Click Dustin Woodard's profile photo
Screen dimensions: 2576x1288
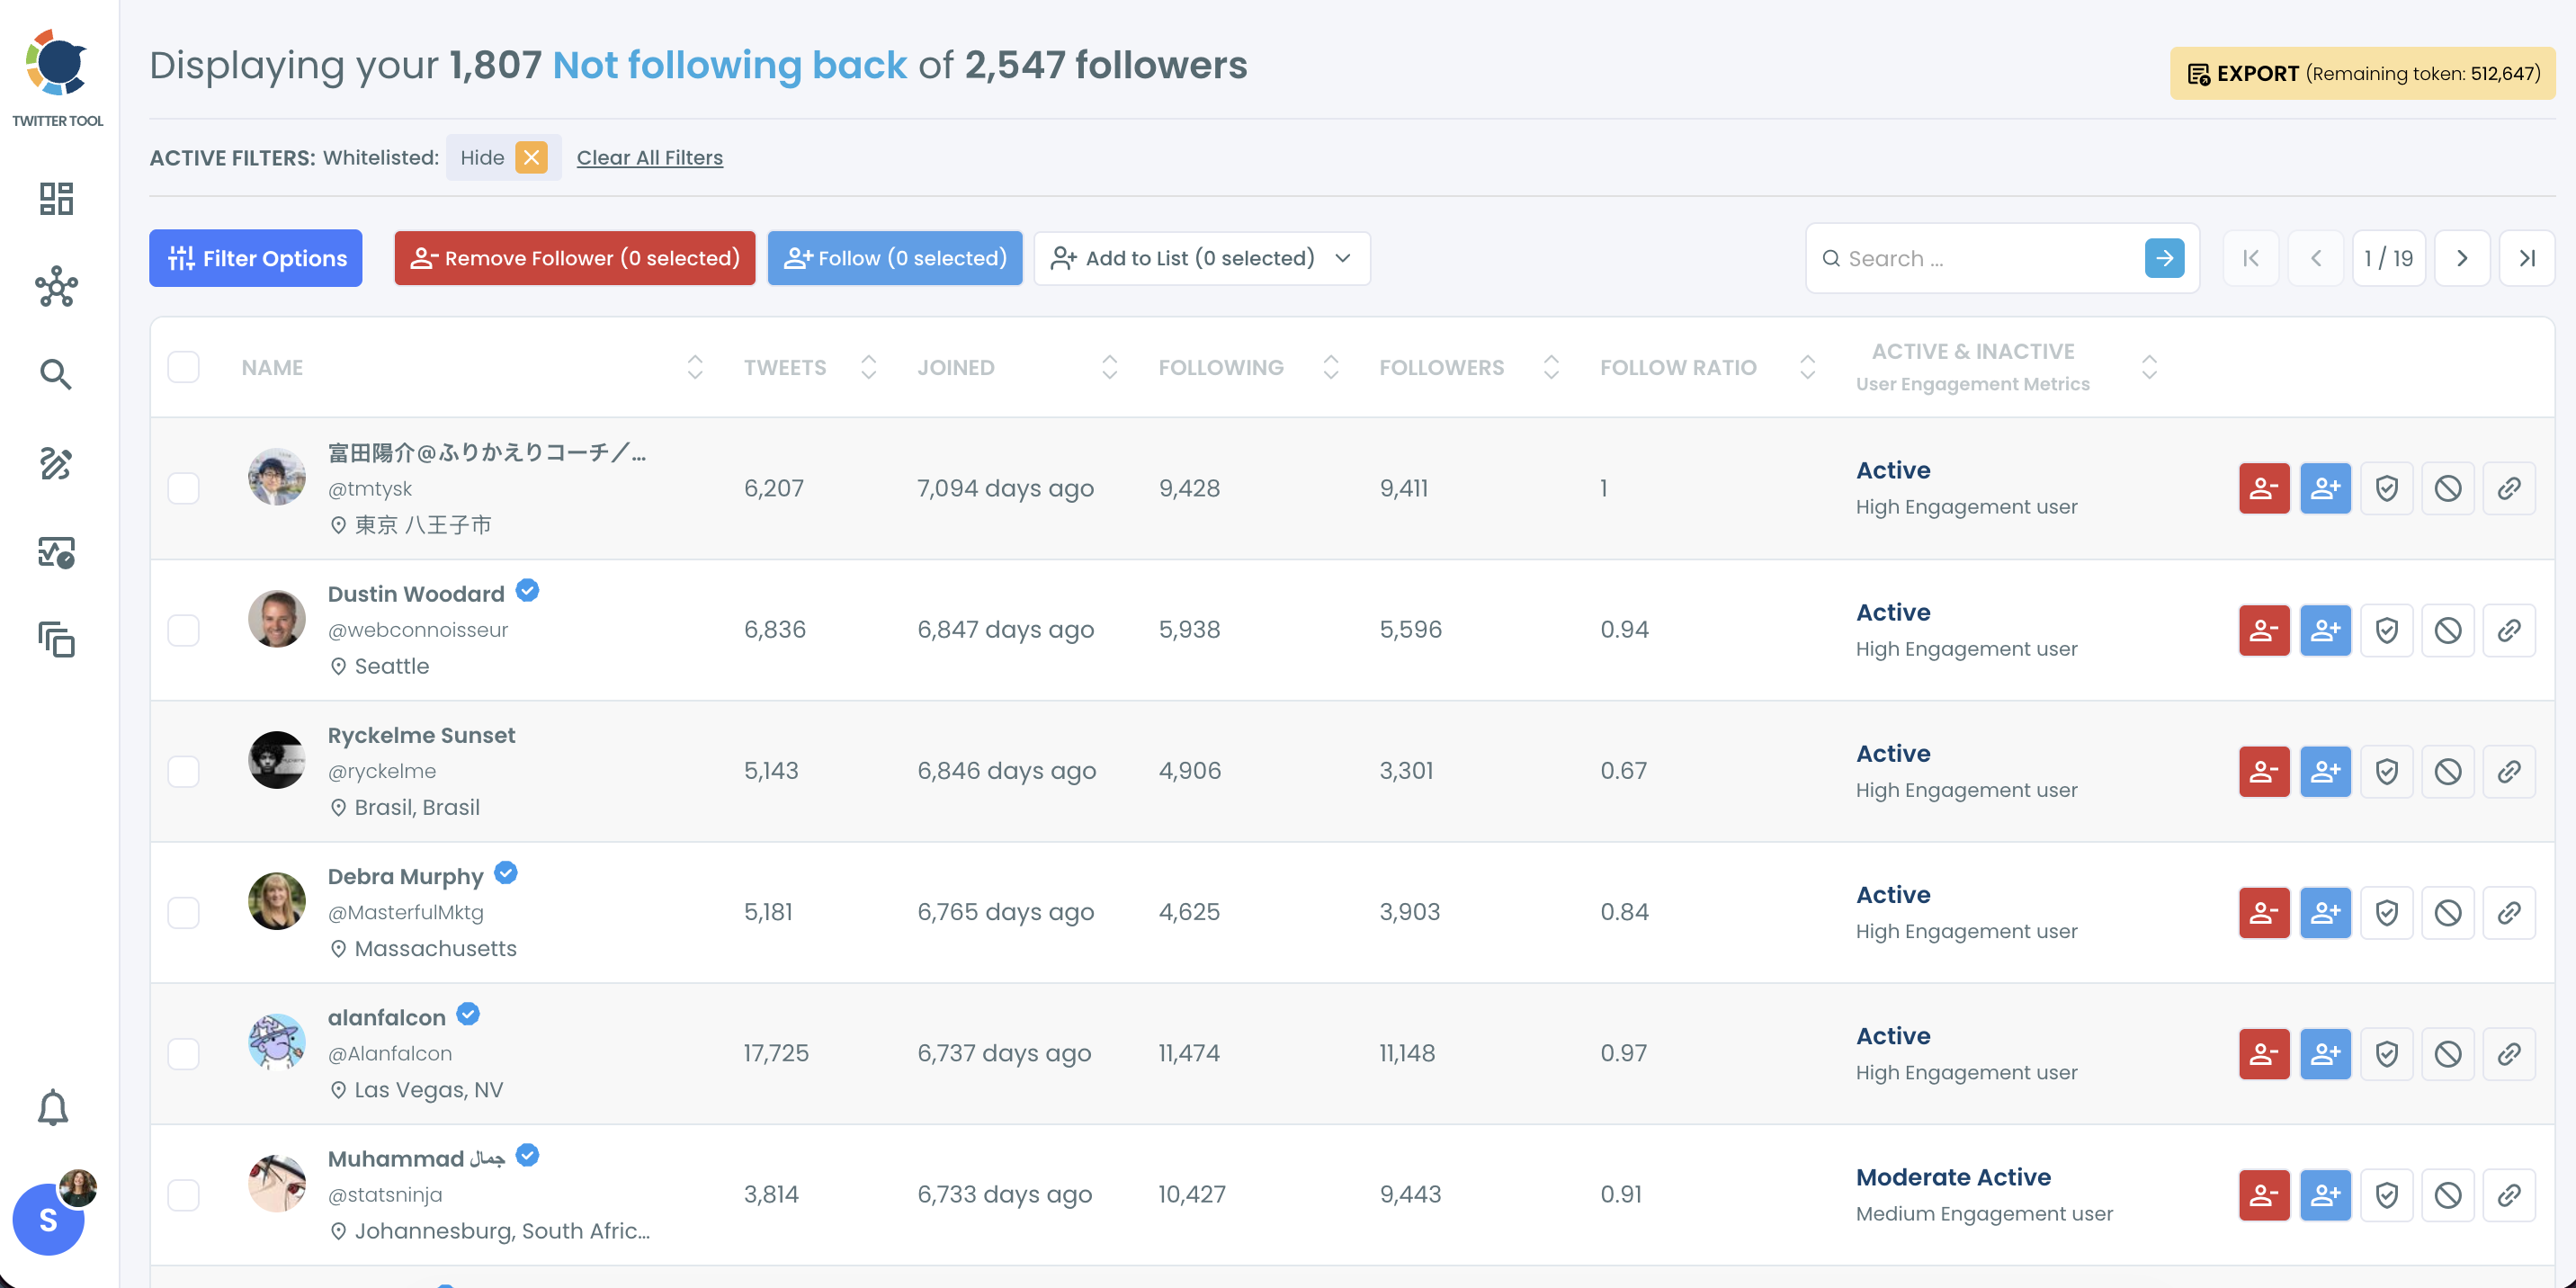[276, 618]
